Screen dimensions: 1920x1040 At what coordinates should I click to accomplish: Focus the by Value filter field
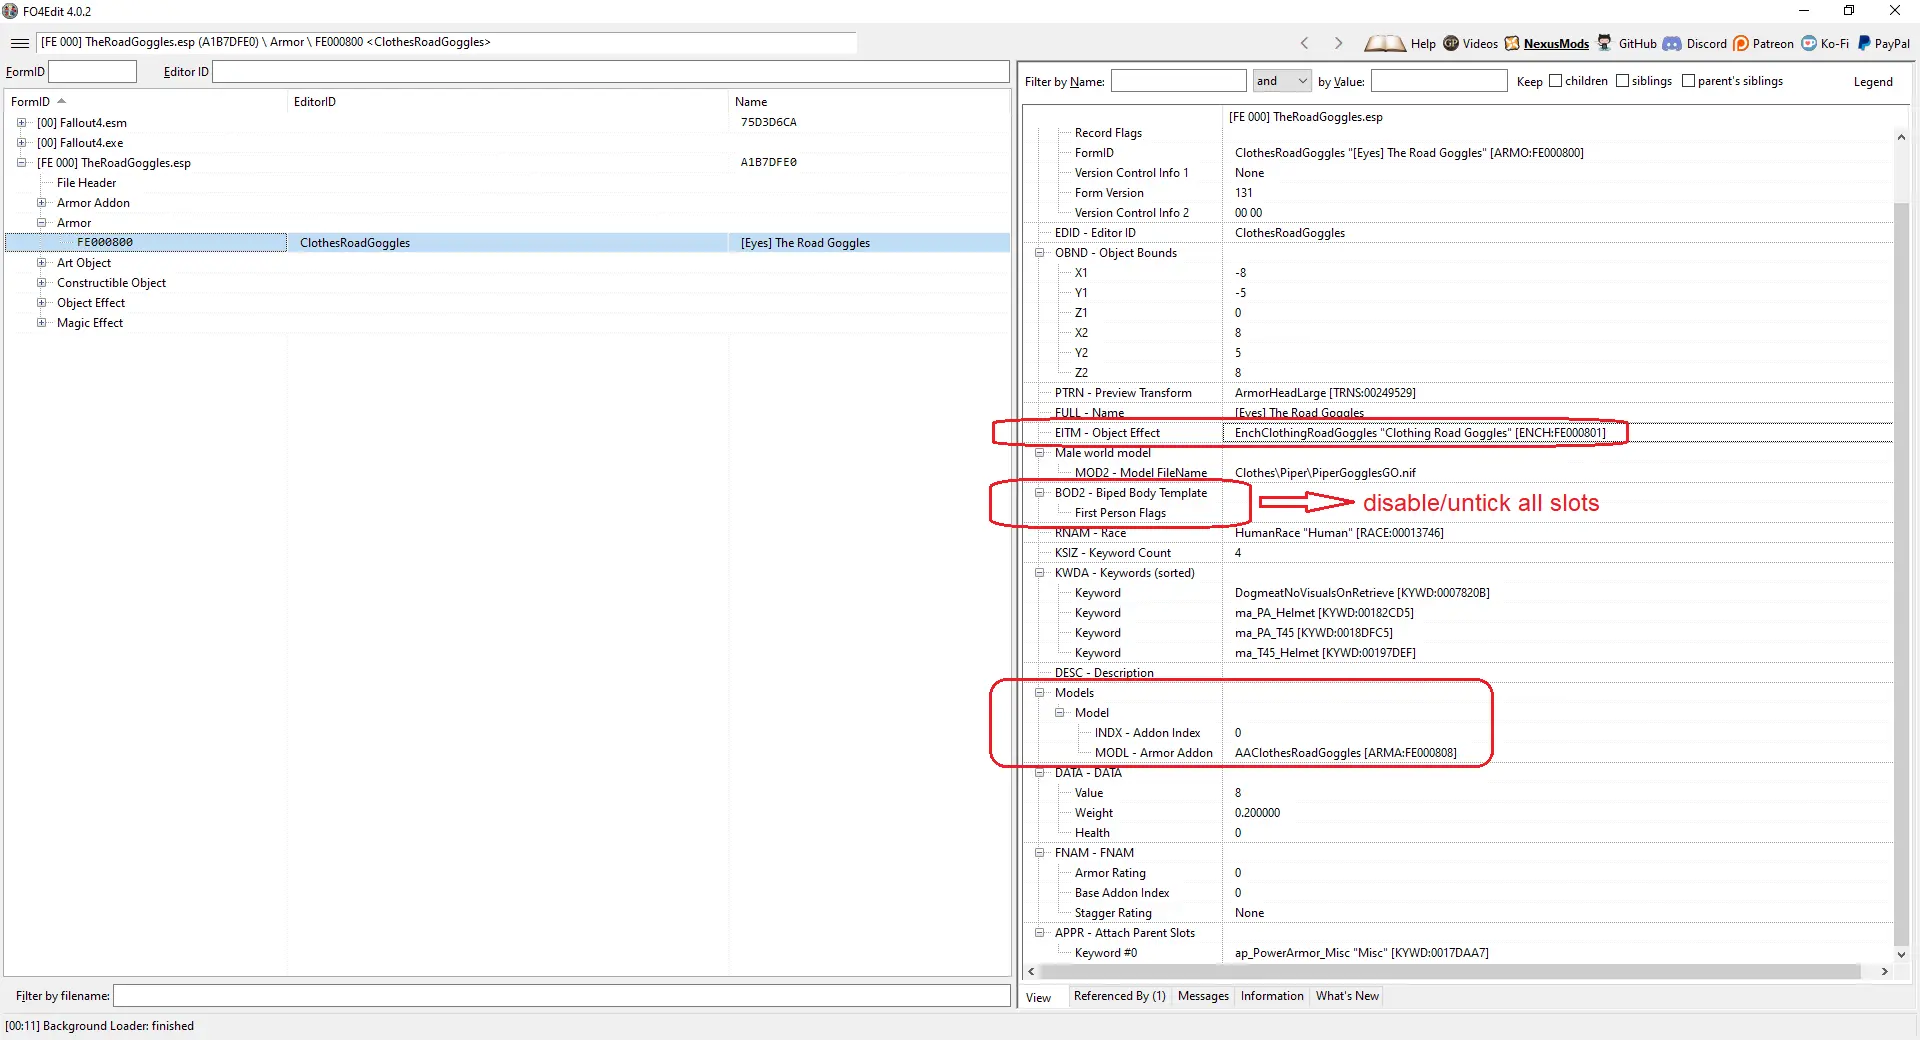pyautogui.click(x=1438, y=81)
